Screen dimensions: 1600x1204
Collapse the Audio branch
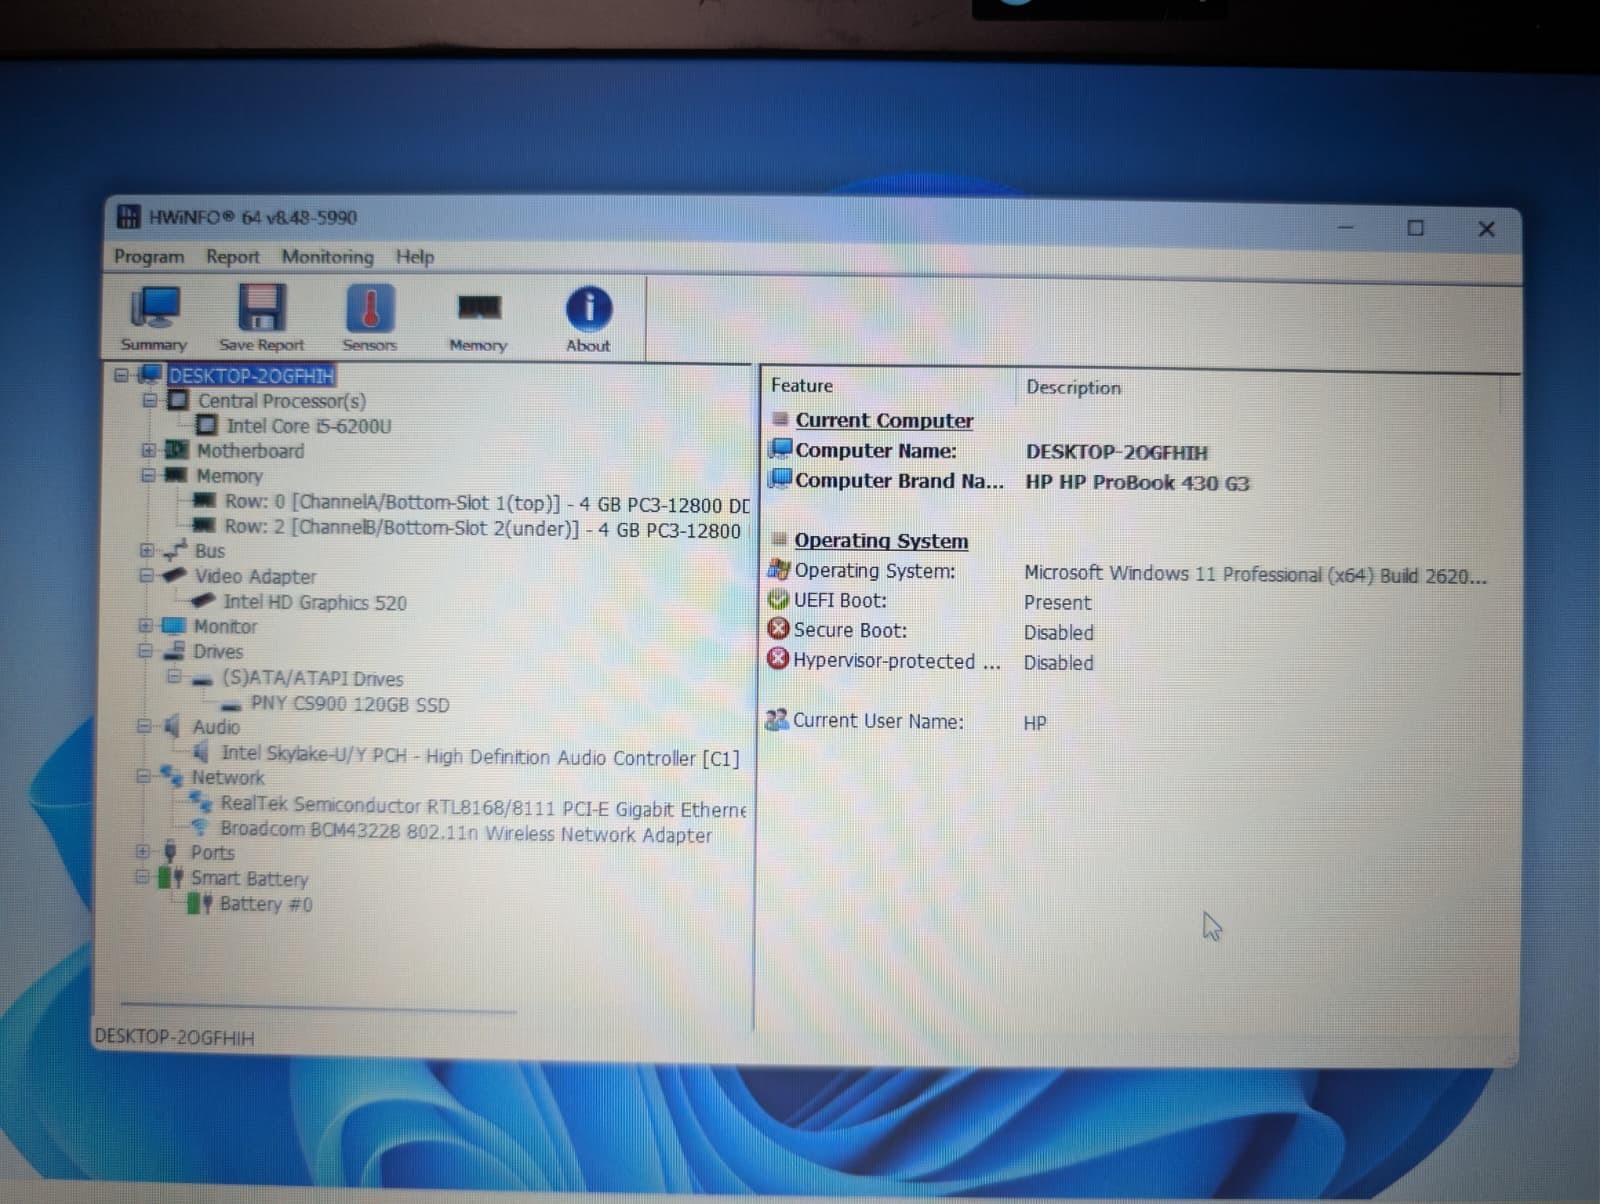click(x=144, y=726)
